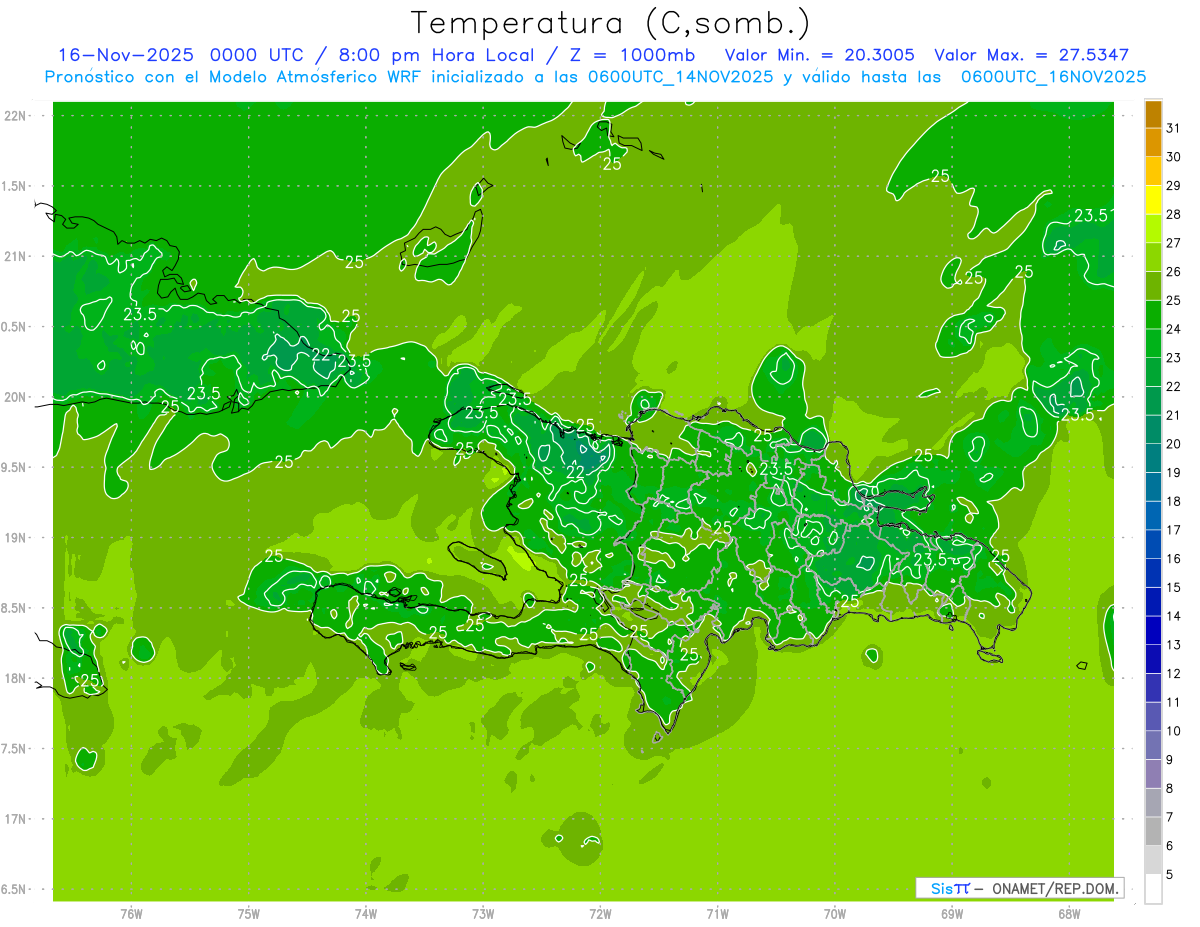Click the orange legend swatch between 30 and 31
The height and width of the screenshot is (927, 1200).
tap(1153, 143)
